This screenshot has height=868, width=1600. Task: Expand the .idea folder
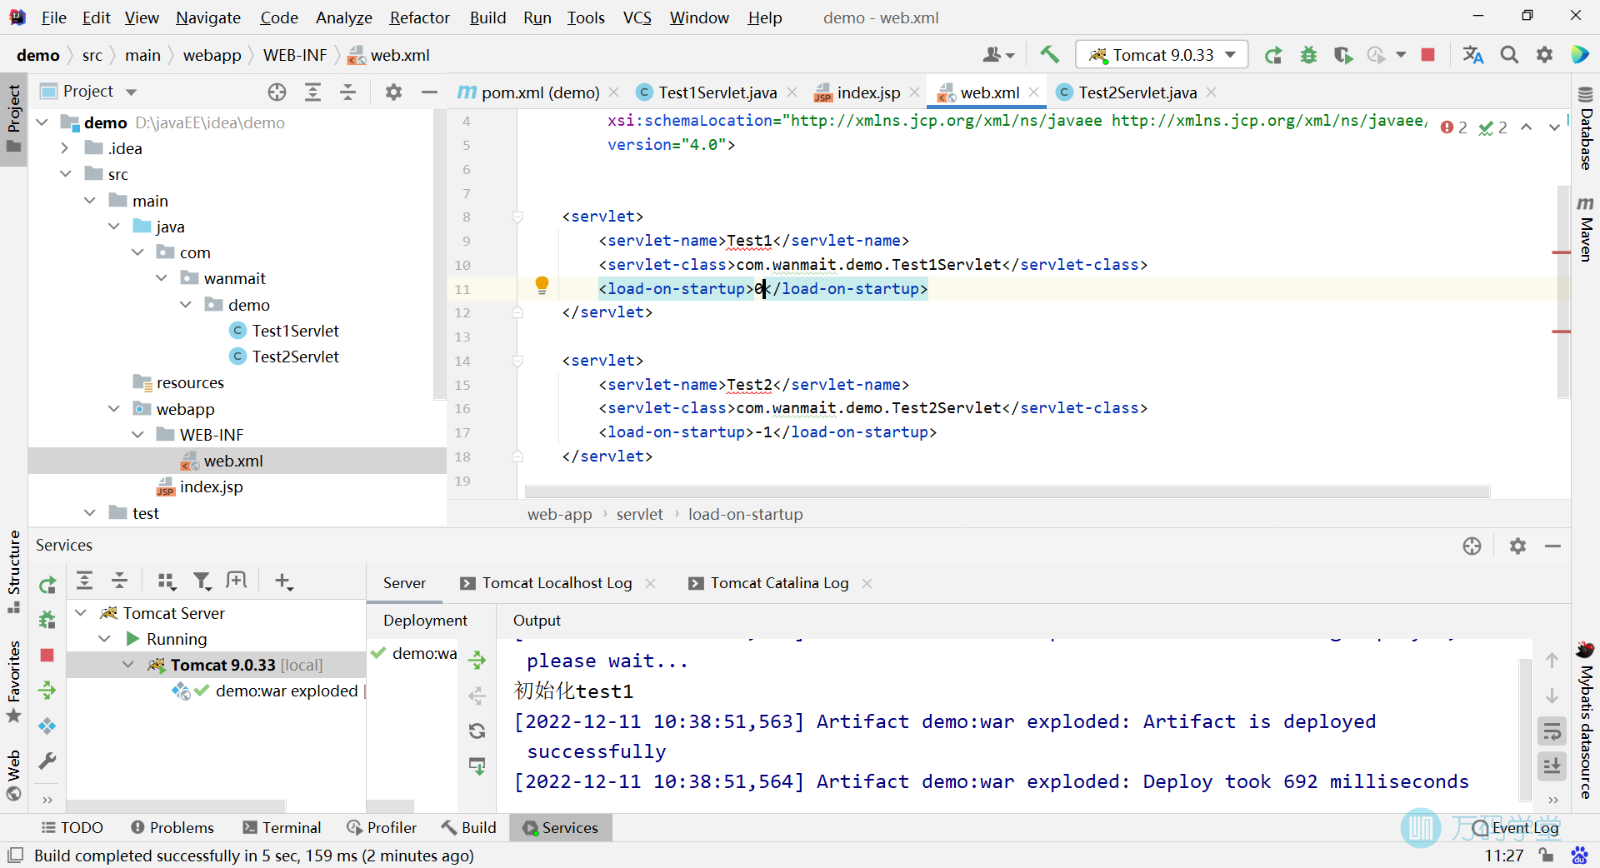point(65,148)
